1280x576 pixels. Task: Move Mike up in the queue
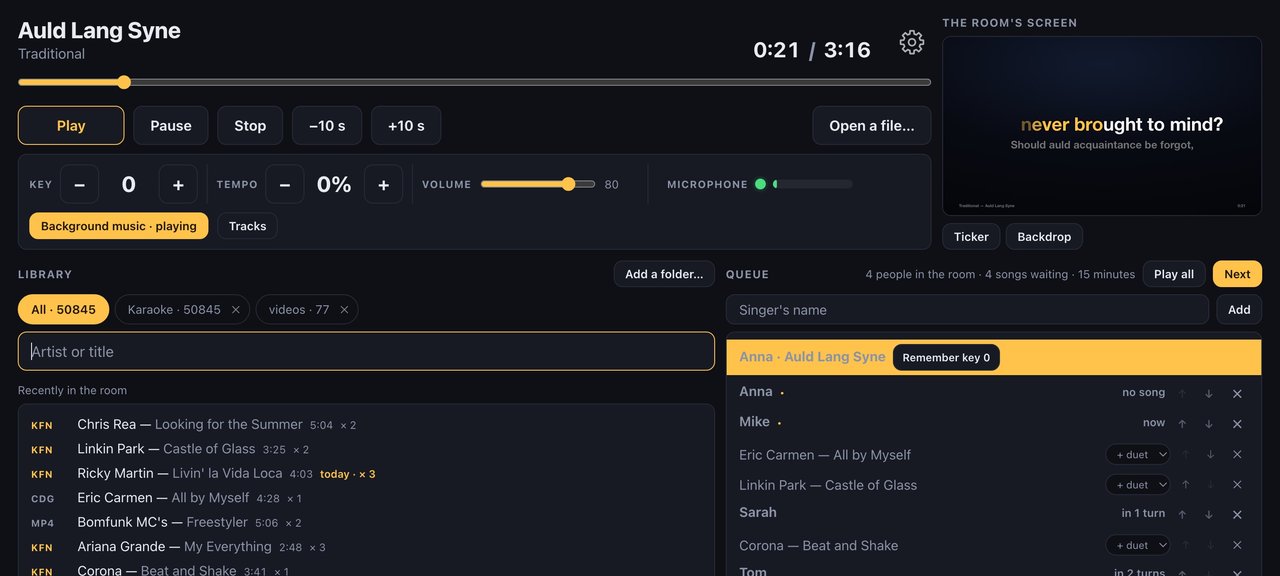click(x=1182, y=424)
